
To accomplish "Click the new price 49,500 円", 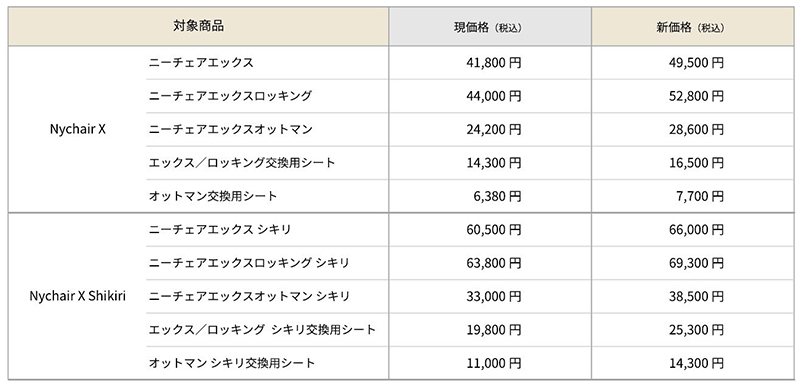I will [x=696, y=63].
